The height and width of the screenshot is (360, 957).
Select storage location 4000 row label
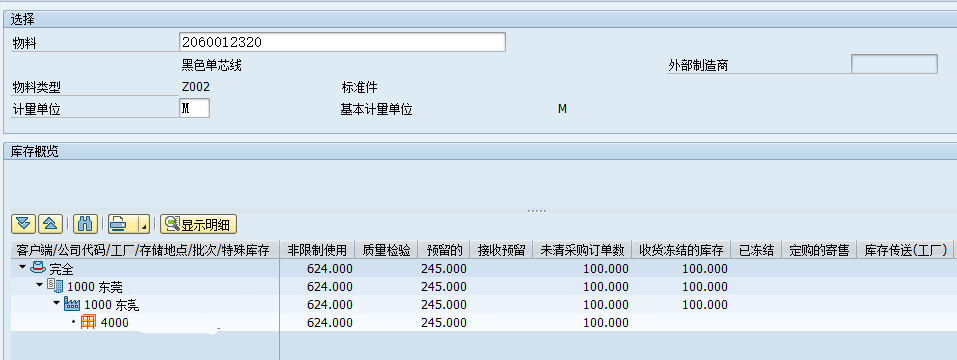click(x=115, y=323)
